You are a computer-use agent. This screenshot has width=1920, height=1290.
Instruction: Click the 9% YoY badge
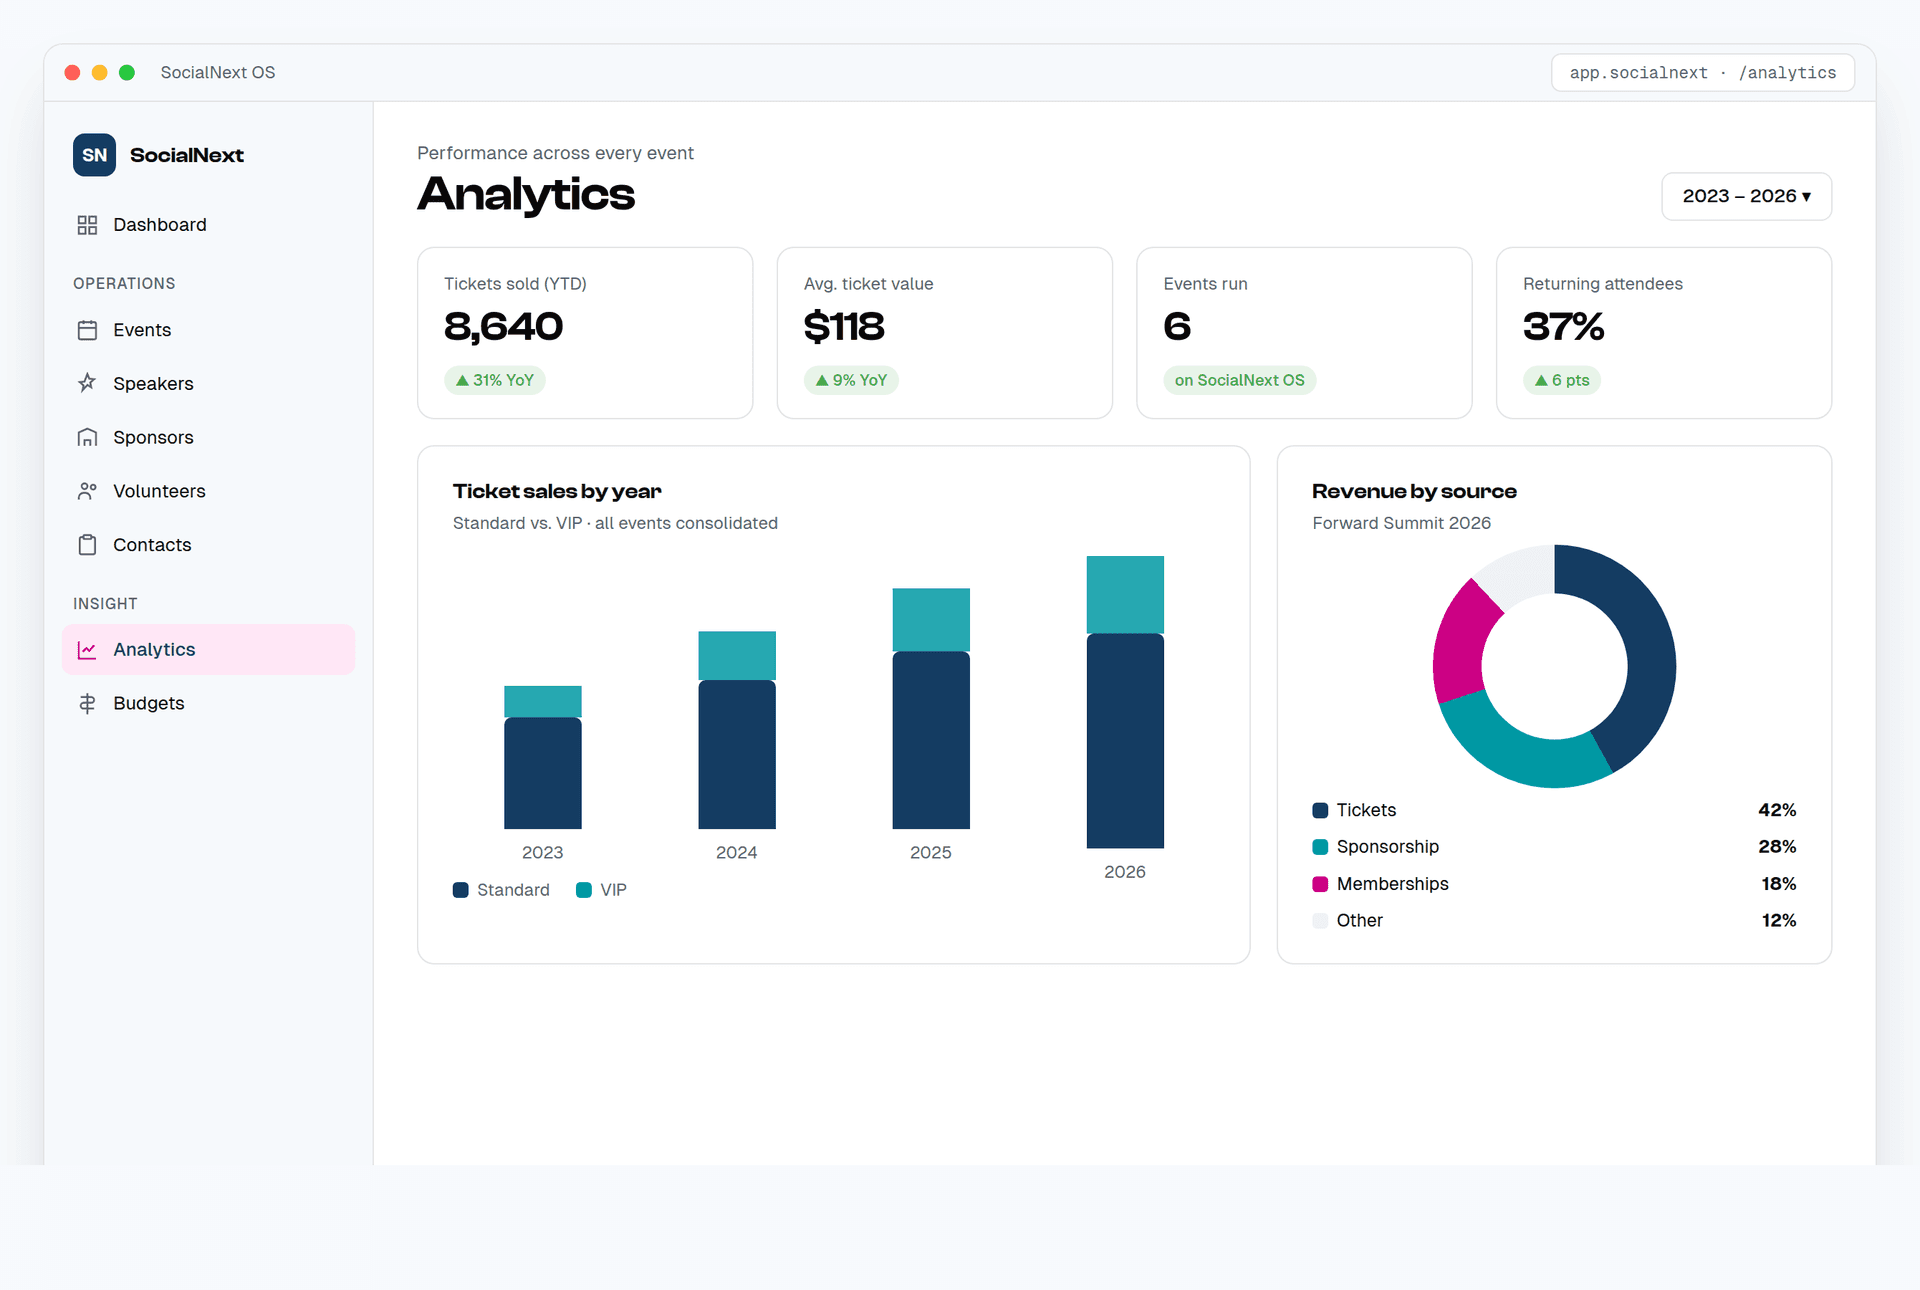coord(851,380)
